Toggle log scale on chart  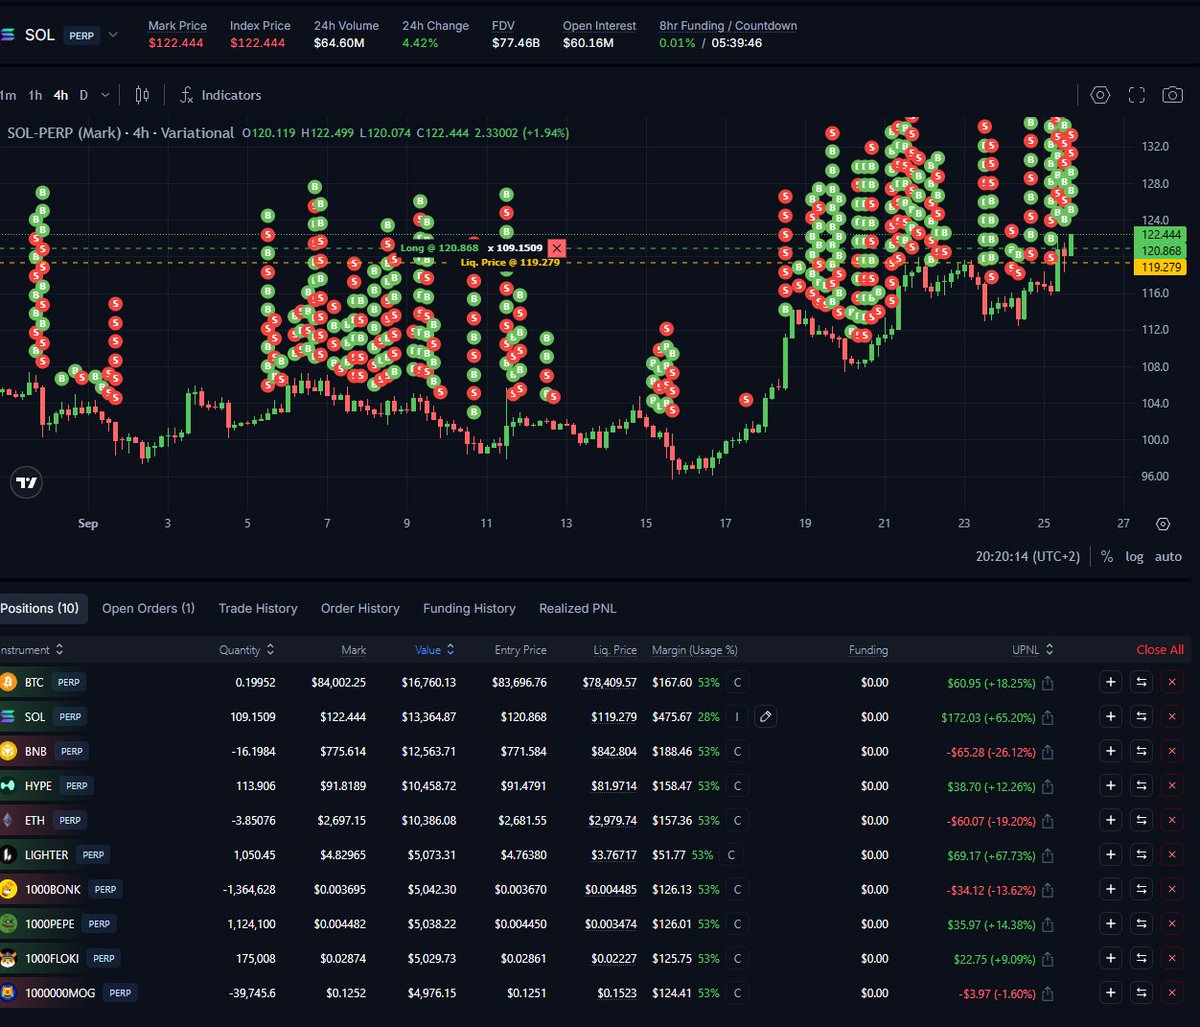click(x=1134, y=556)
